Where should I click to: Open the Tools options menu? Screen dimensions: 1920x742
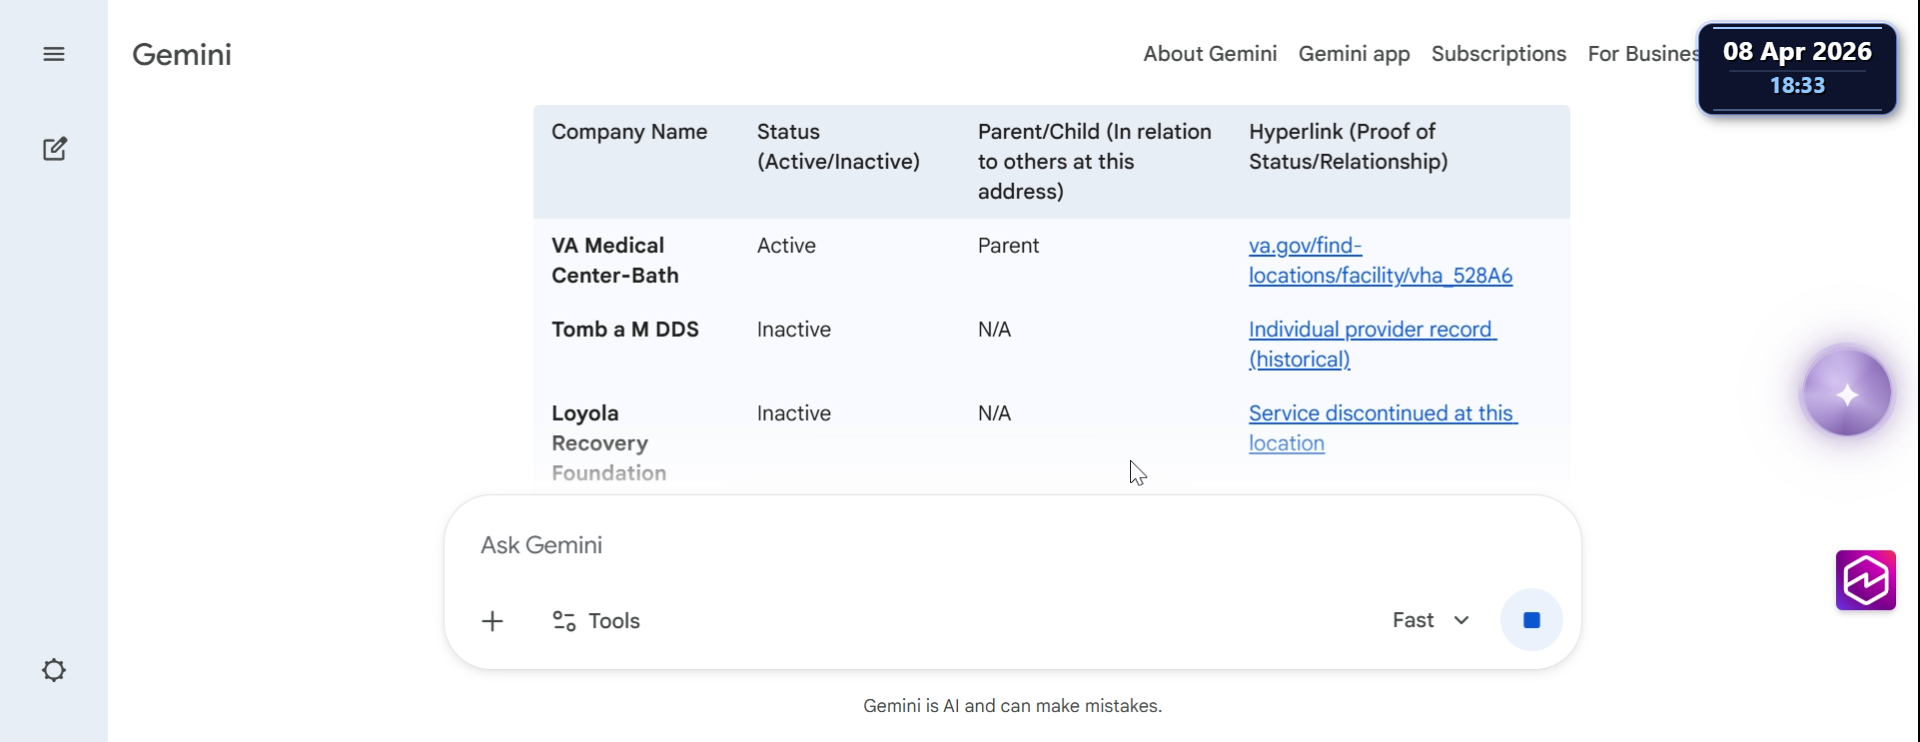(597, 621)
